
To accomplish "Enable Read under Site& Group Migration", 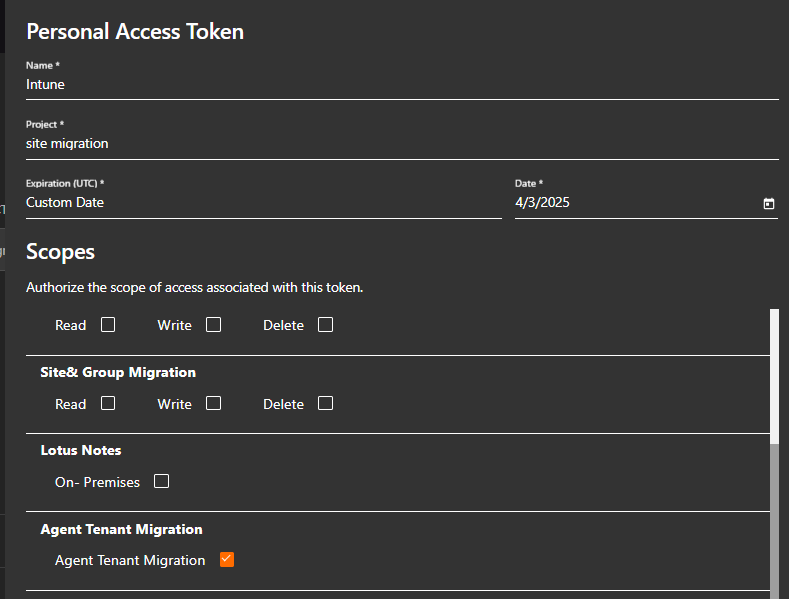I will (108, 403).
